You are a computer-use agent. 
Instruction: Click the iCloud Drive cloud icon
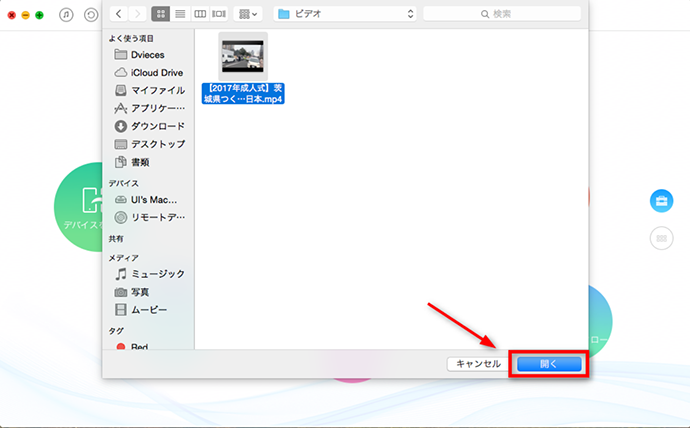point(121,73)
